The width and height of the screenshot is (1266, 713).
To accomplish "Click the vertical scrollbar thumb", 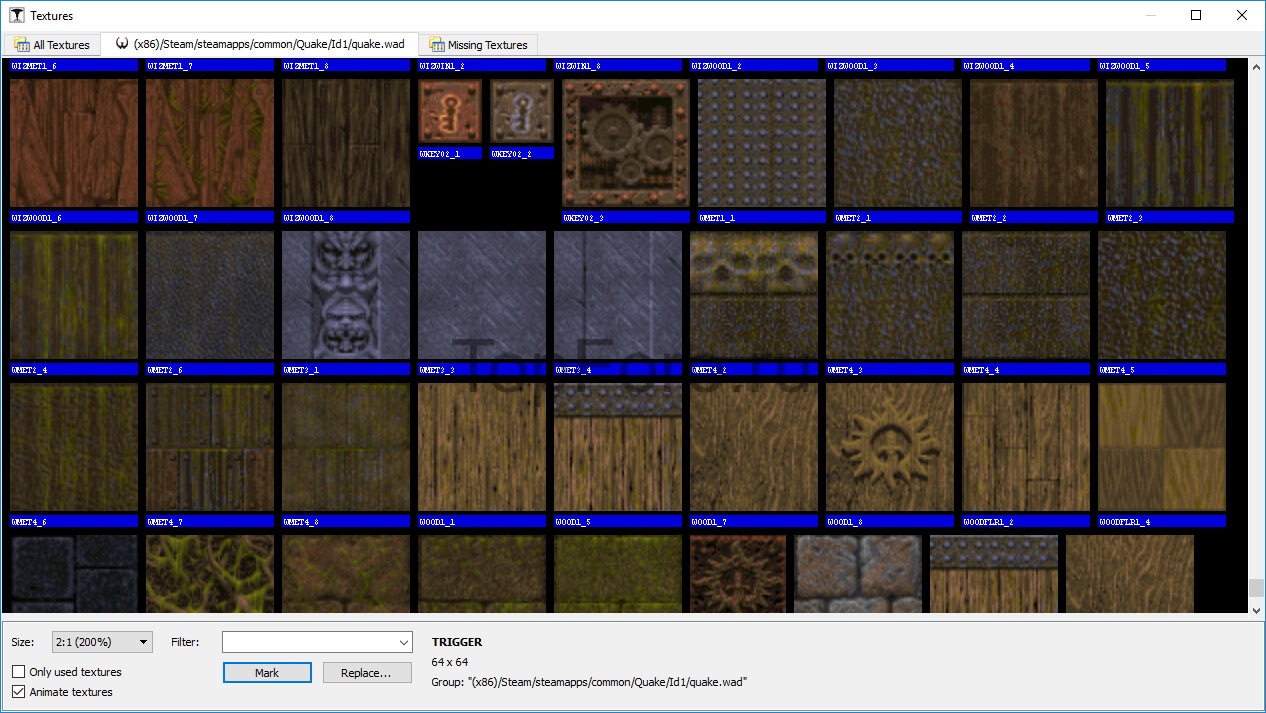I will [1256, 588].
